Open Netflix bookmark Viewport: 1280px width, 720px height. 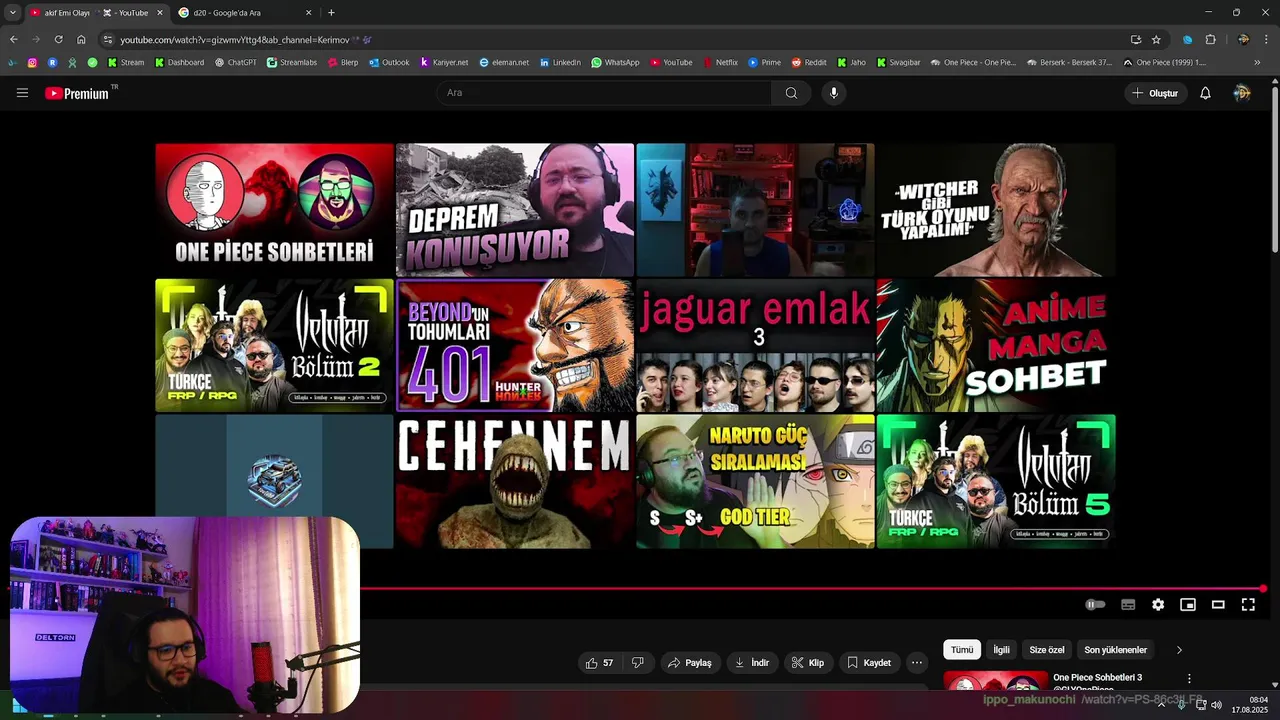pos(720,62)
